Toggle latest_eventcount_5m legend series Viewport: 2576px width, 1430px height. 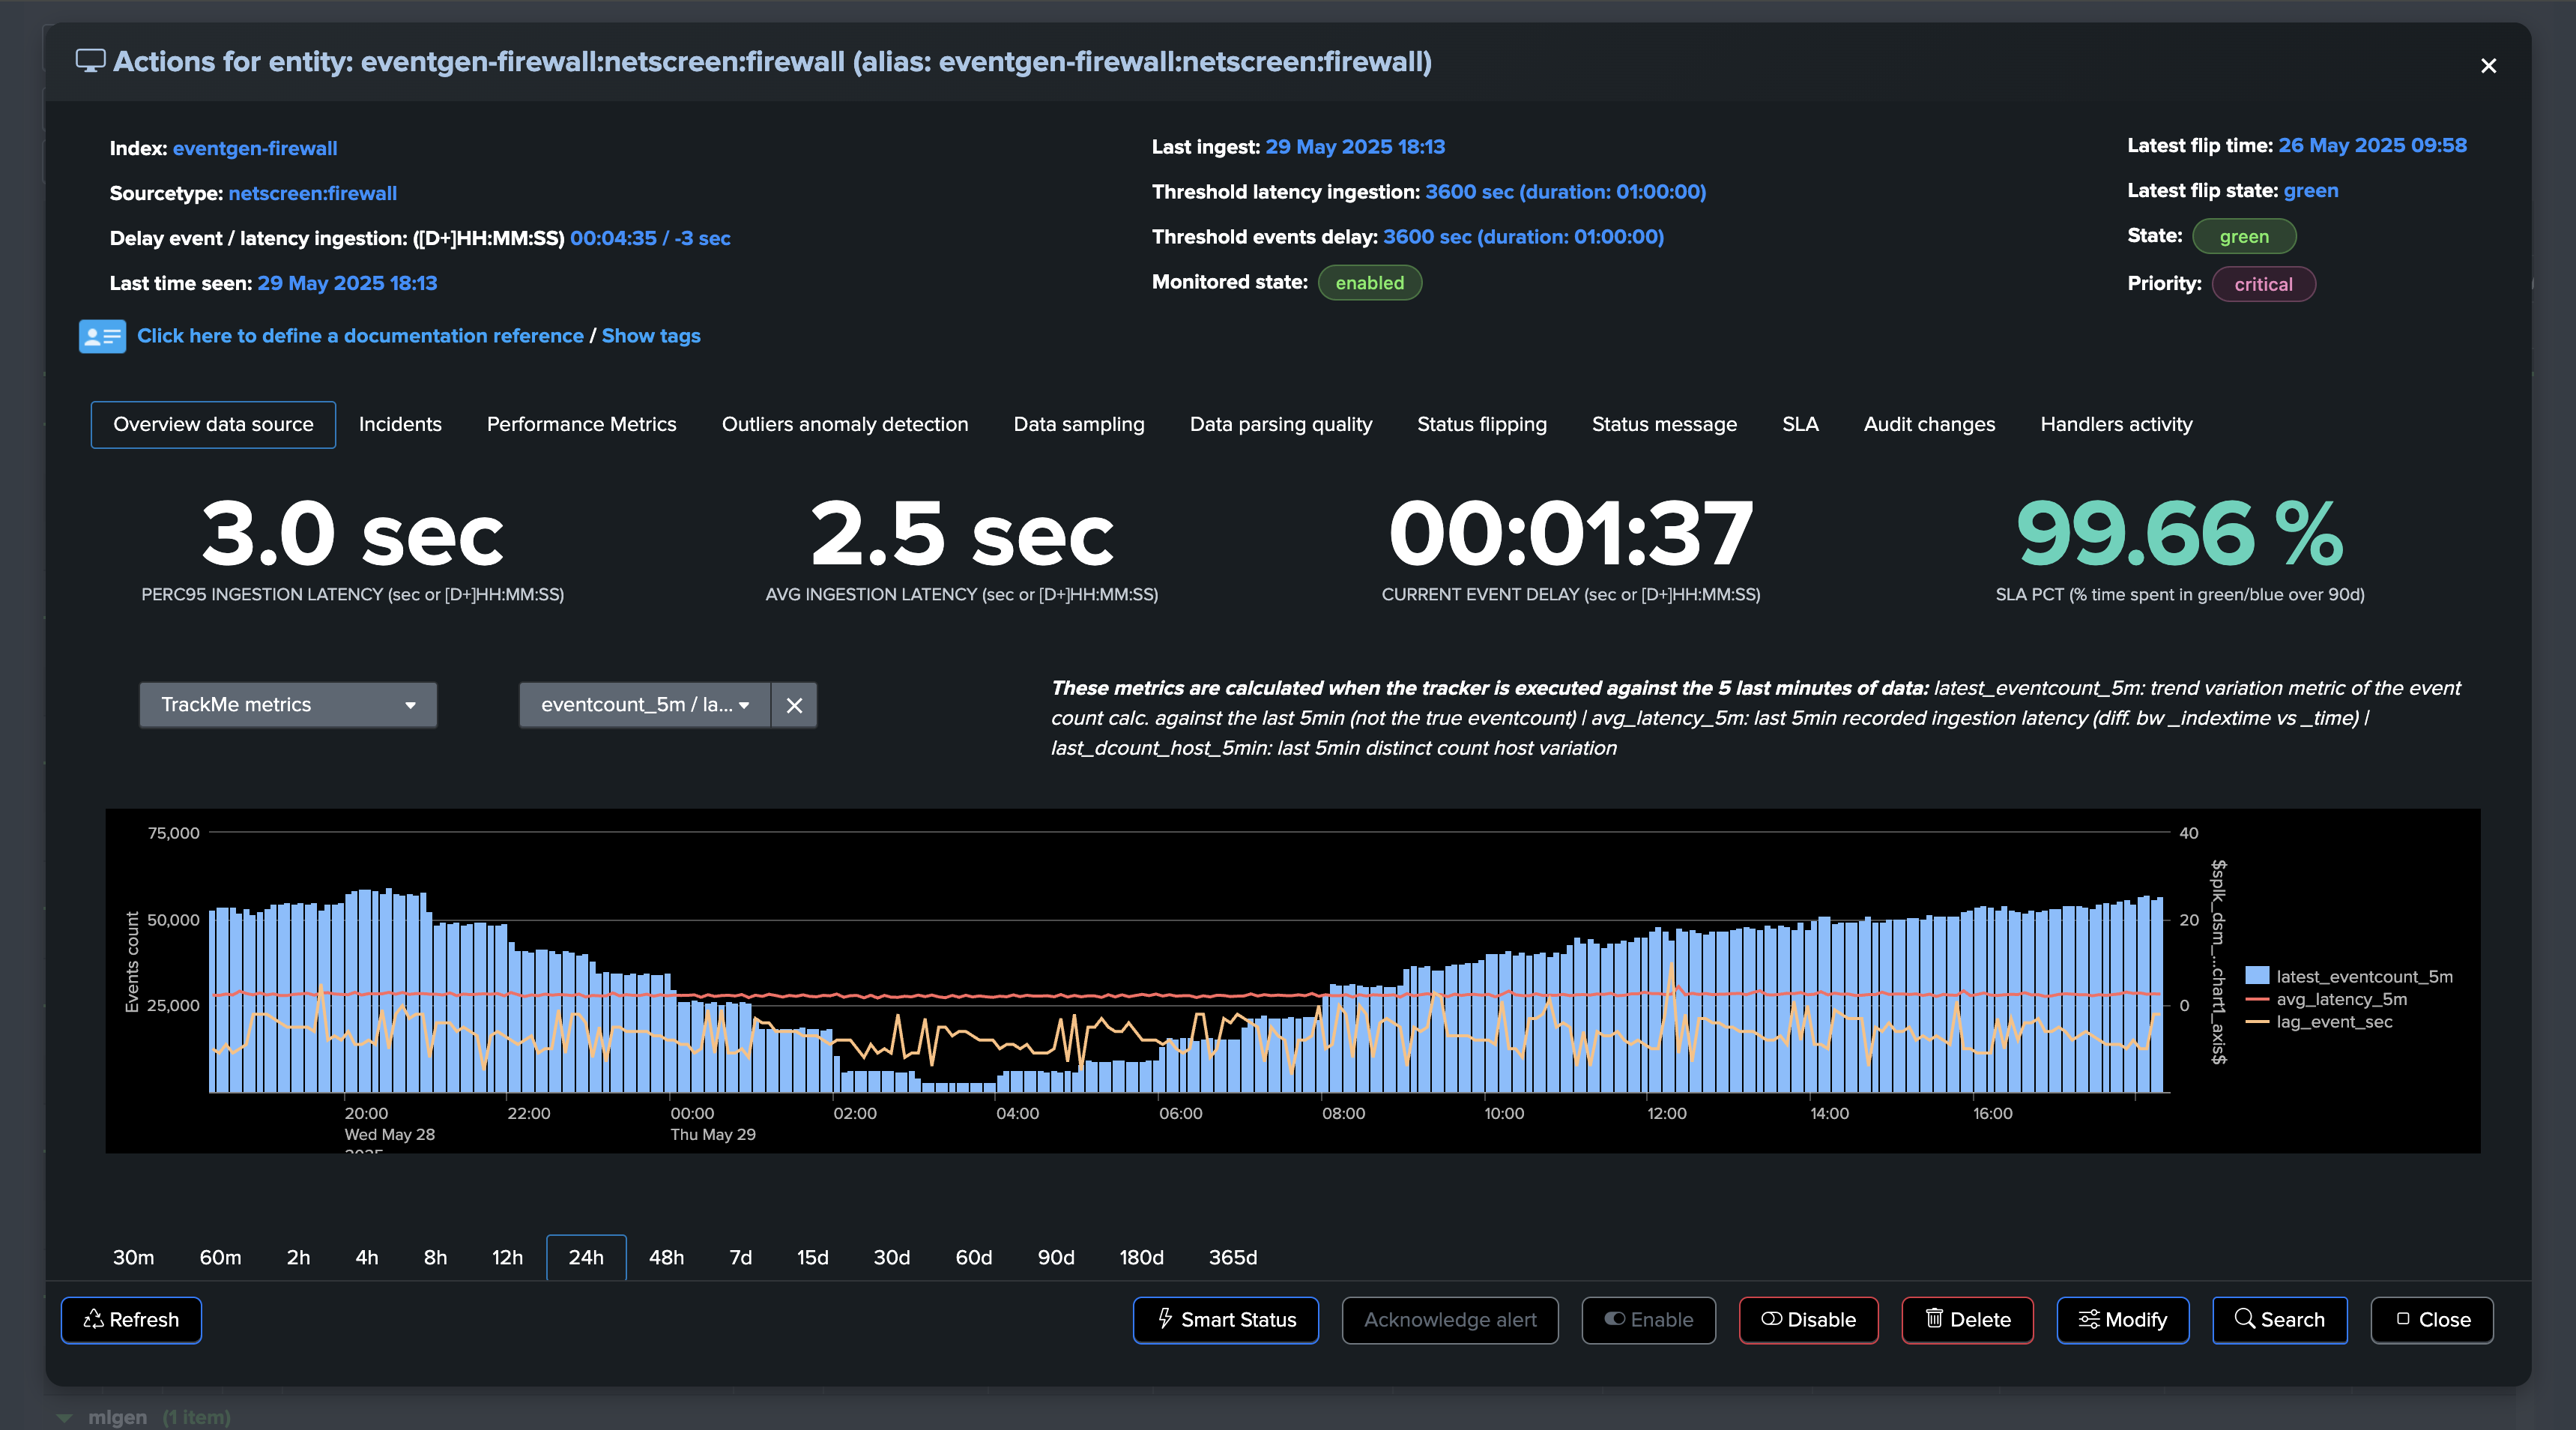[2363, 976]
